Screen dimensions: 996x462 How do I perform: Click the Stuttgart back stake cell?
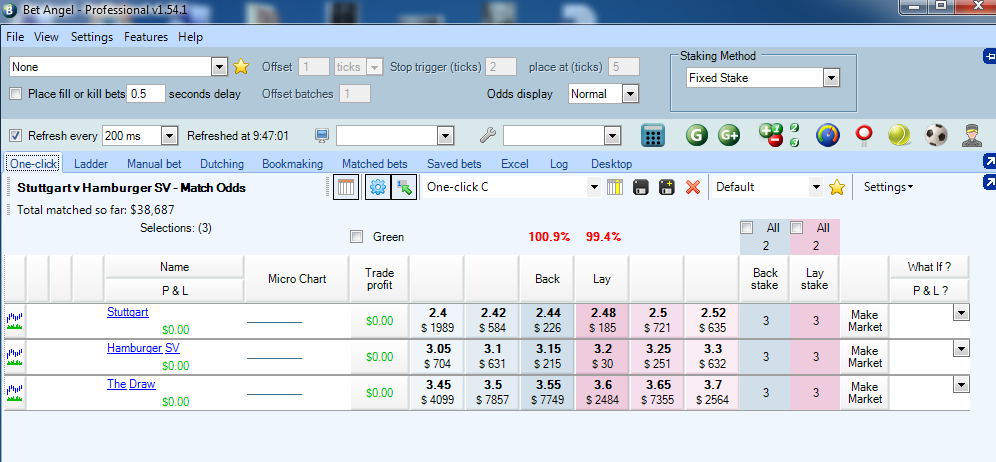coord(765,321)
